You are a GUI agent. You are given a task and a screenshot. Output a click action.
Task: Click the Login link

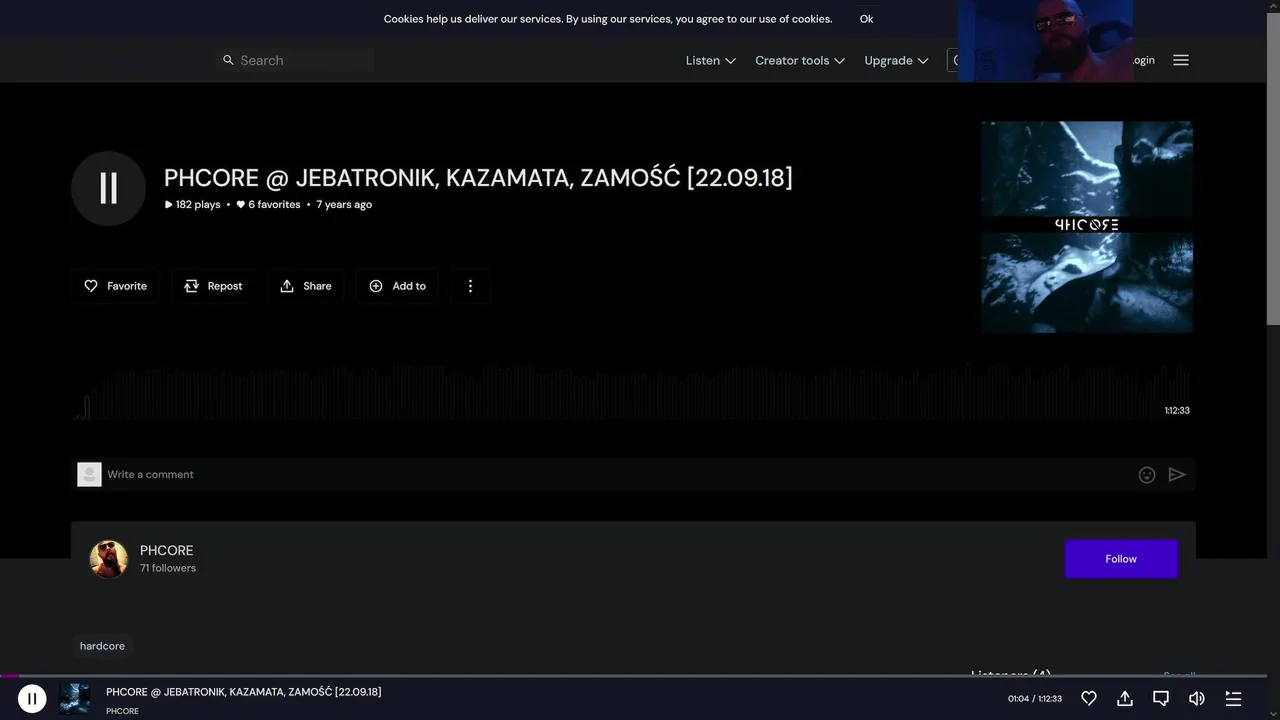[x=1143, y=60]
